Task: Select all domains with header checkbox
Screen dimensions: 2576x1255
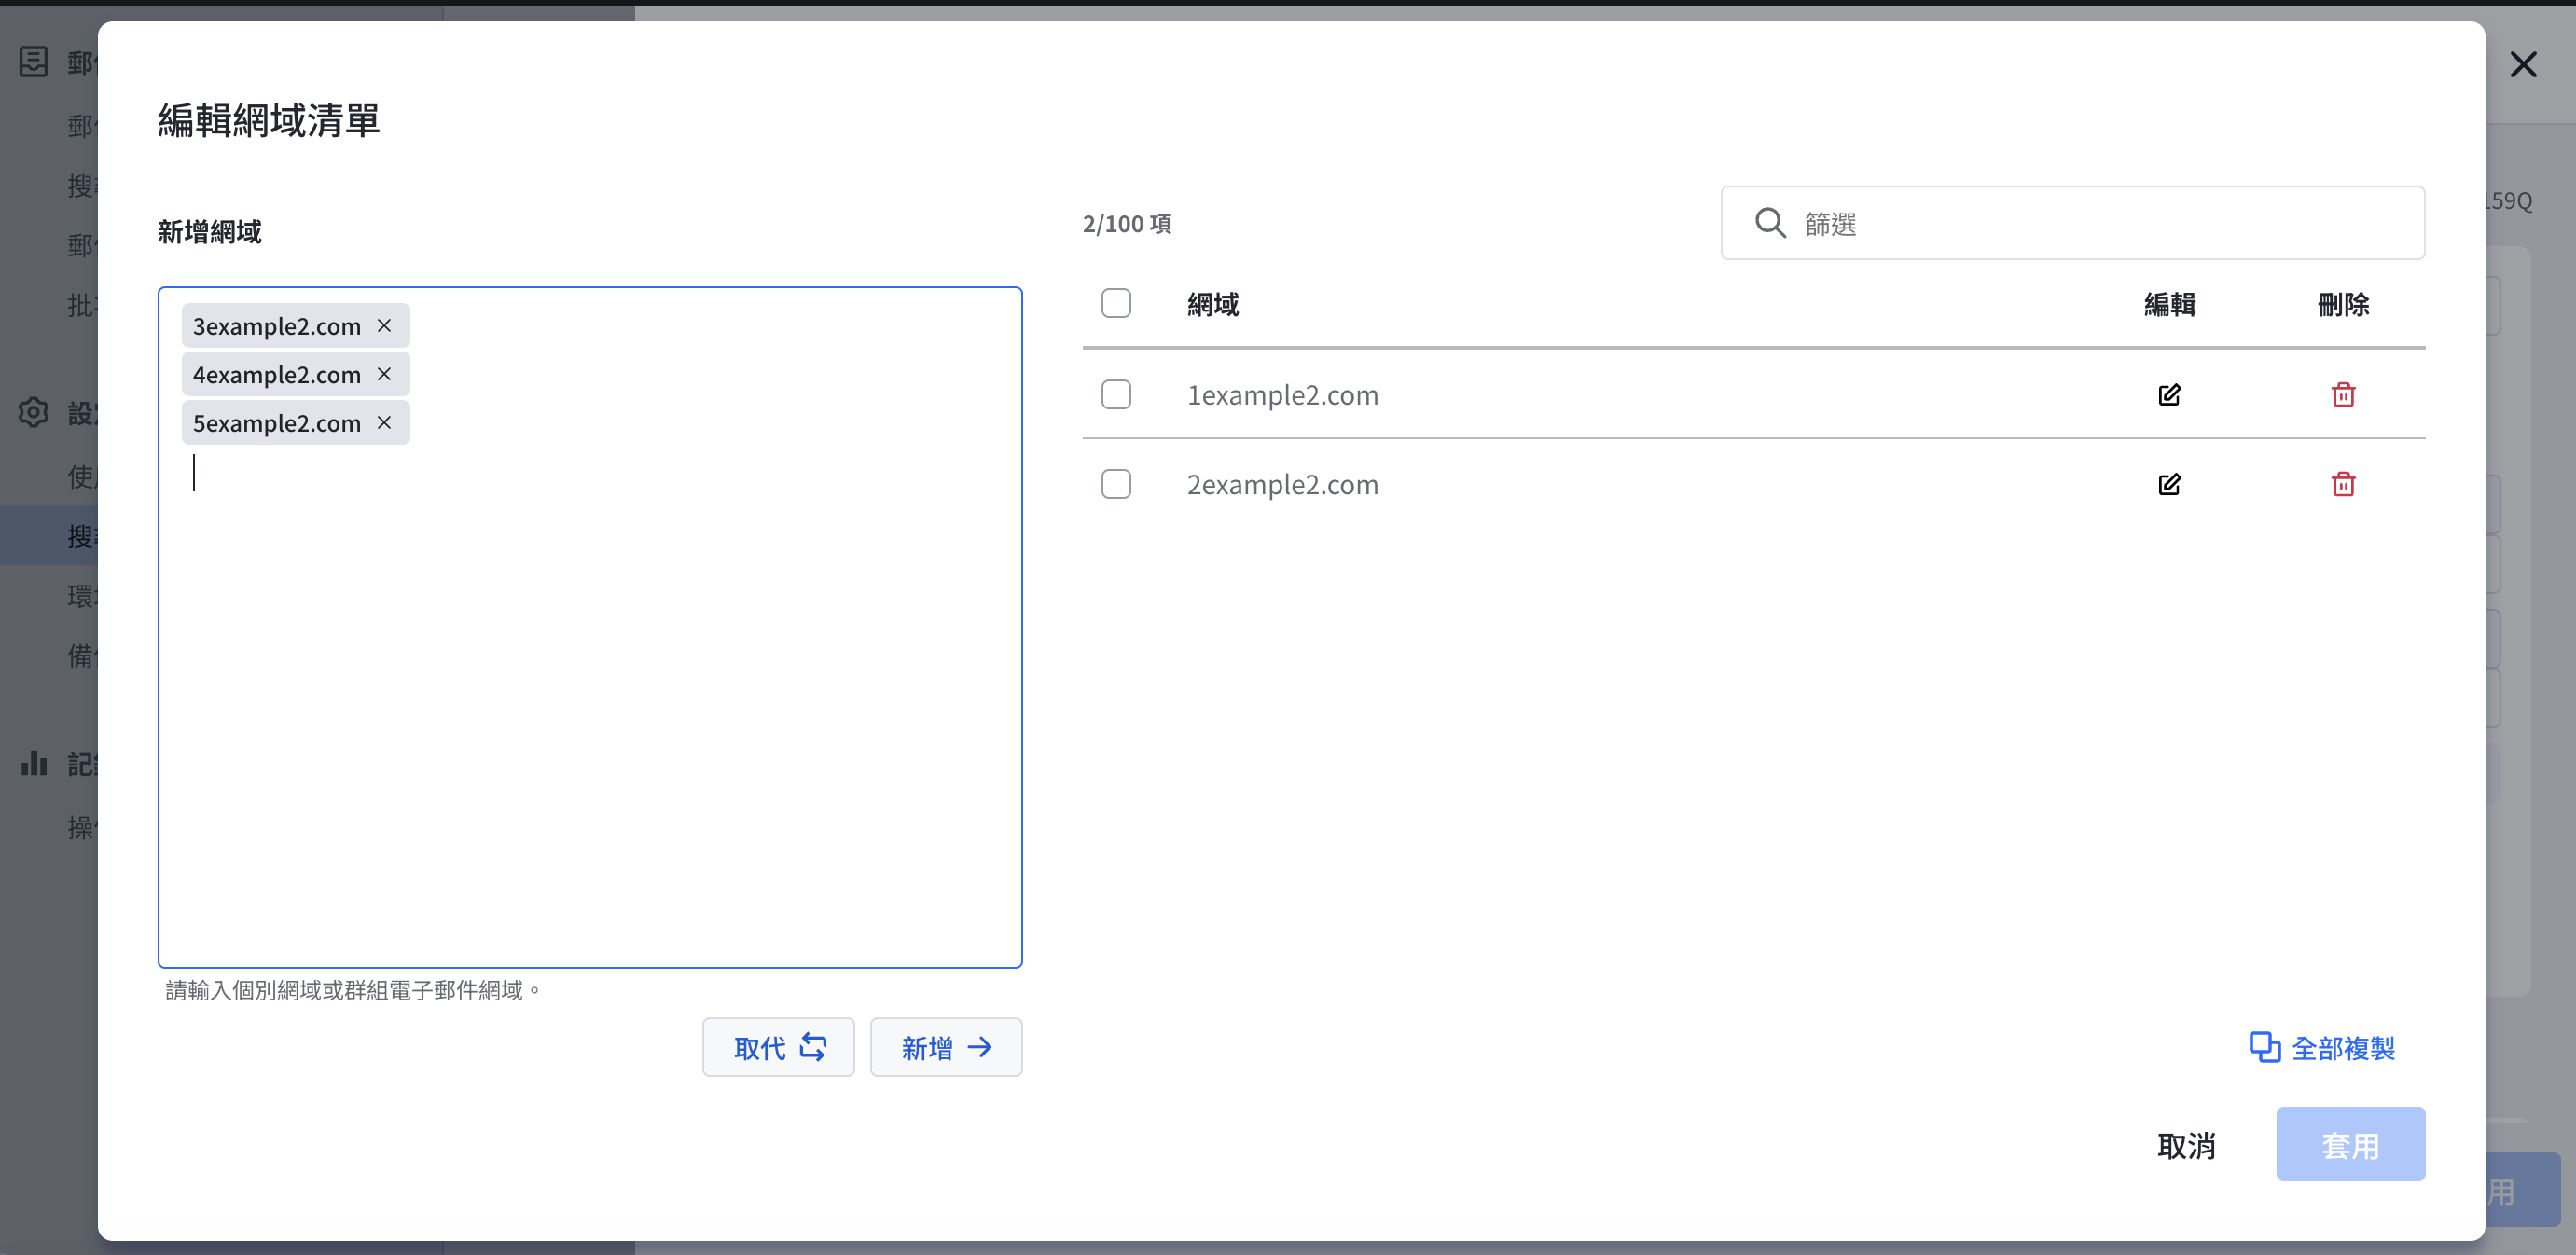Action: tap(1116, 303)
